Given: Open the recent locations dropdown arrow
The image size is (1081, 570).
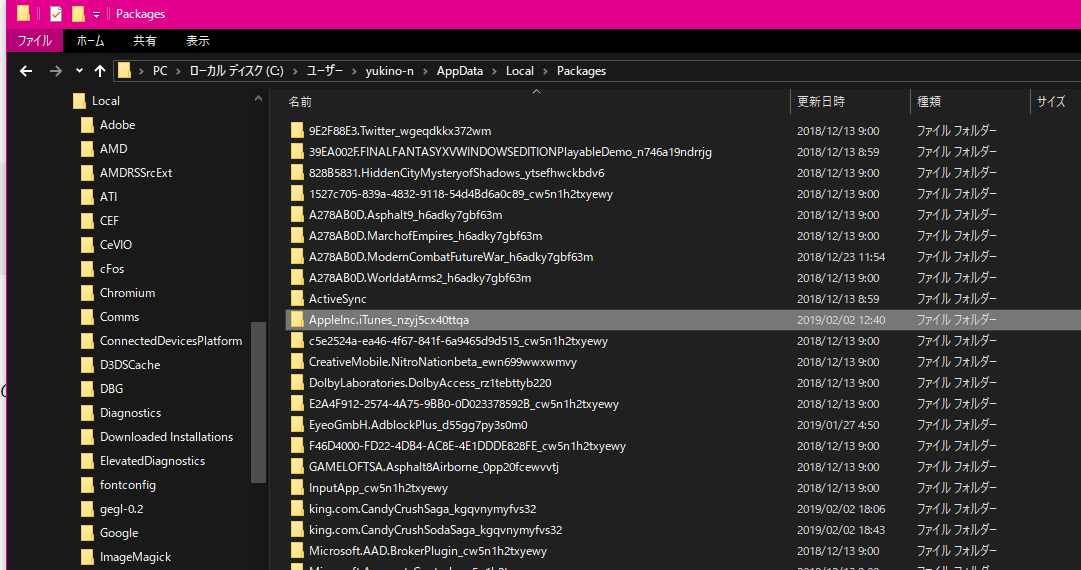Looking at the screenshot, I should point(79,71).
